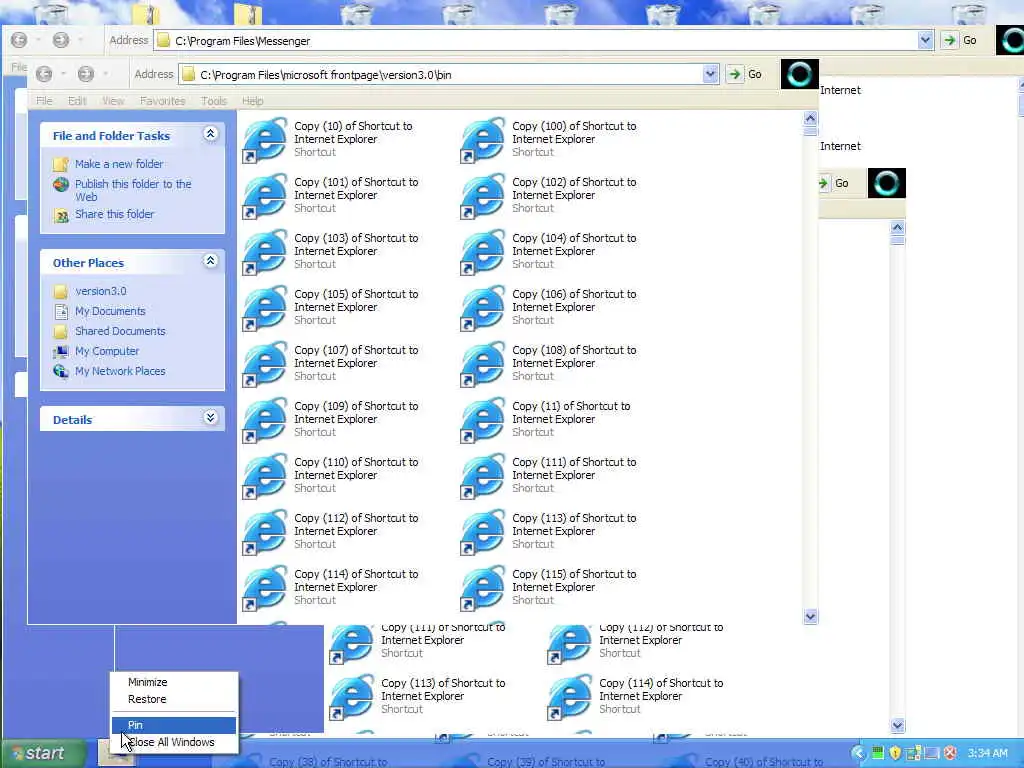The width and height of the screenshot is (1024, 768).
Task: Choose Restore in context menu
Action: (174, 699)
